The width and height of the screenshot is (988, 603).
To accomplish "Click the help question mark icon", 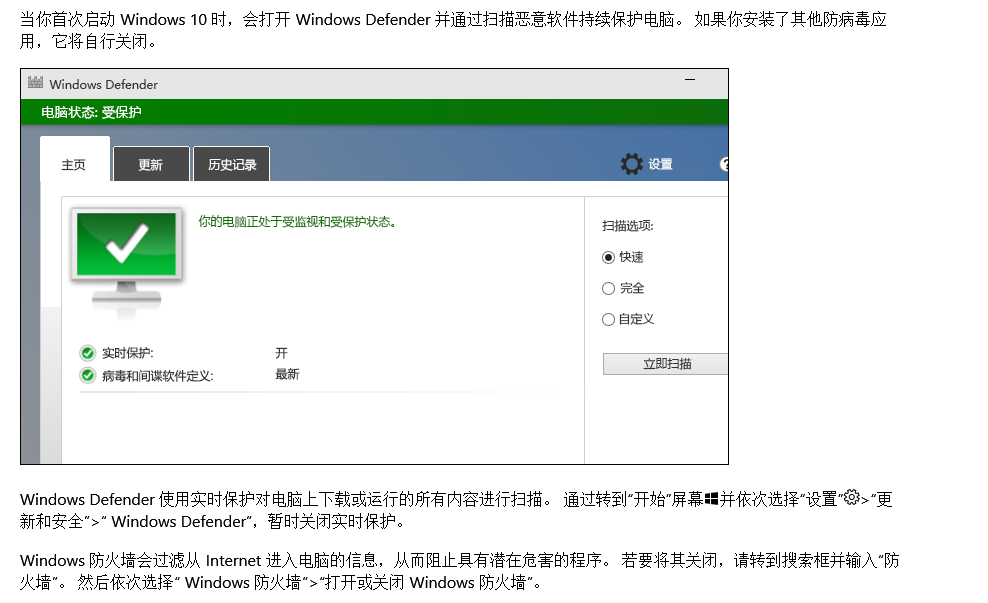I will coord(724,164).
